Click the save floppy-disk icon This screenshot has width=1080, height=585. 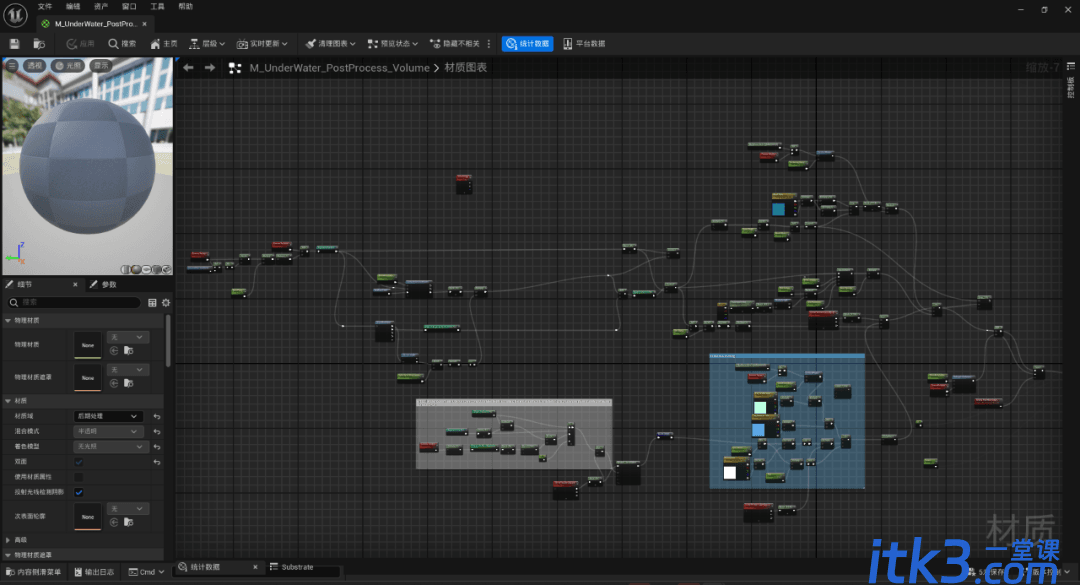14,43
